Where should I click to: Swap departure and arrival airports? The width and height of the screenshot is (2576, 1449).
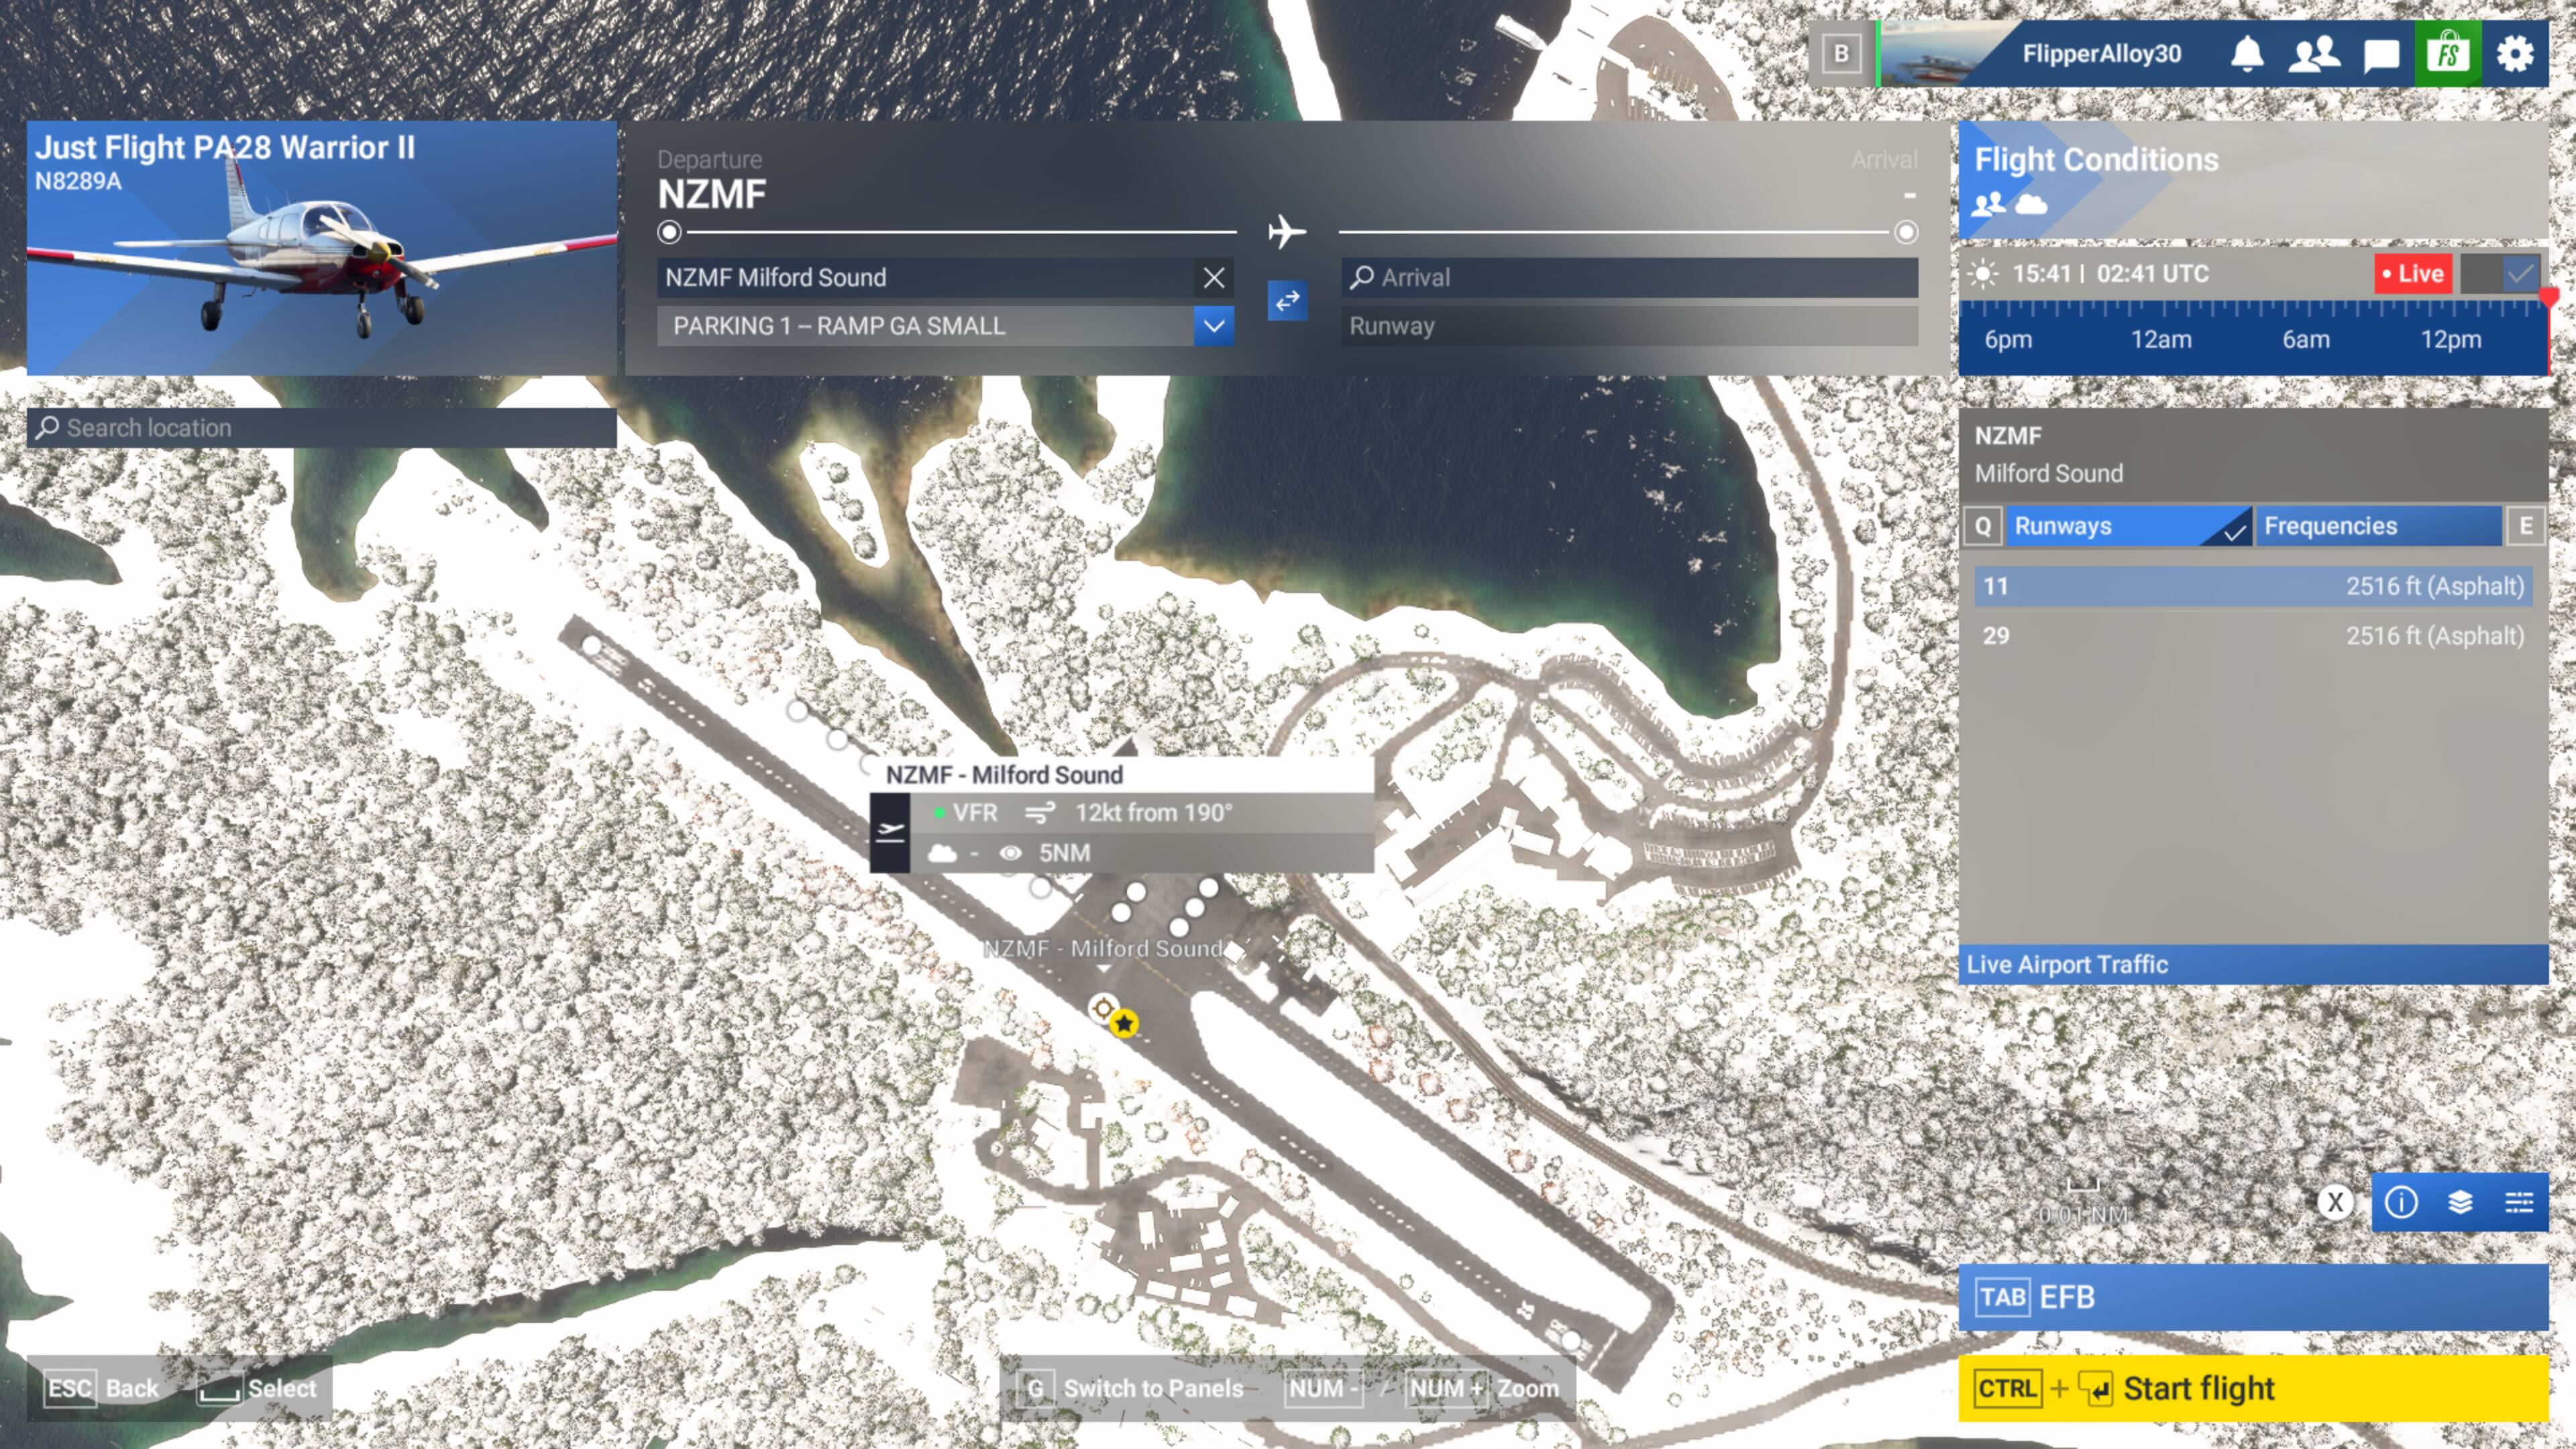1287,301
